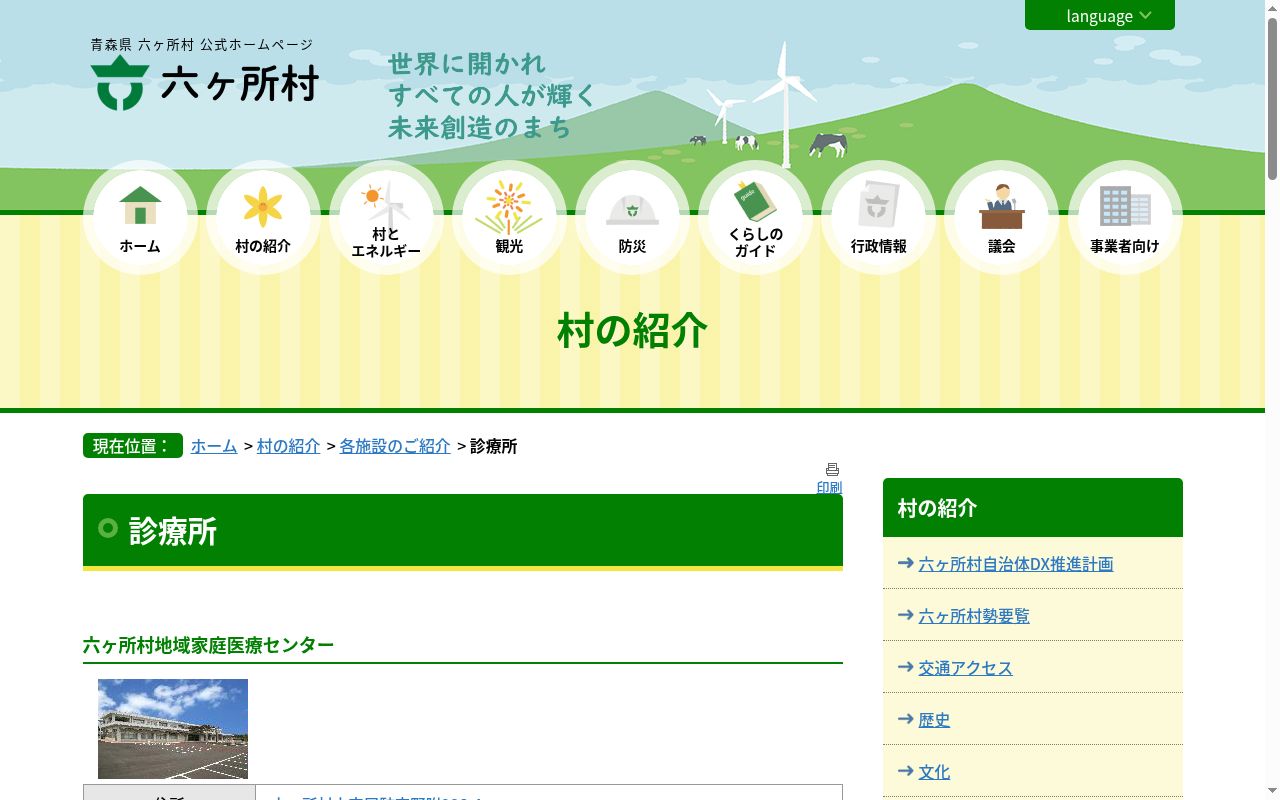Screen dimensions: 1280x800
Task: Open 事業者向け building icon
Action: tap(1125, 218)
